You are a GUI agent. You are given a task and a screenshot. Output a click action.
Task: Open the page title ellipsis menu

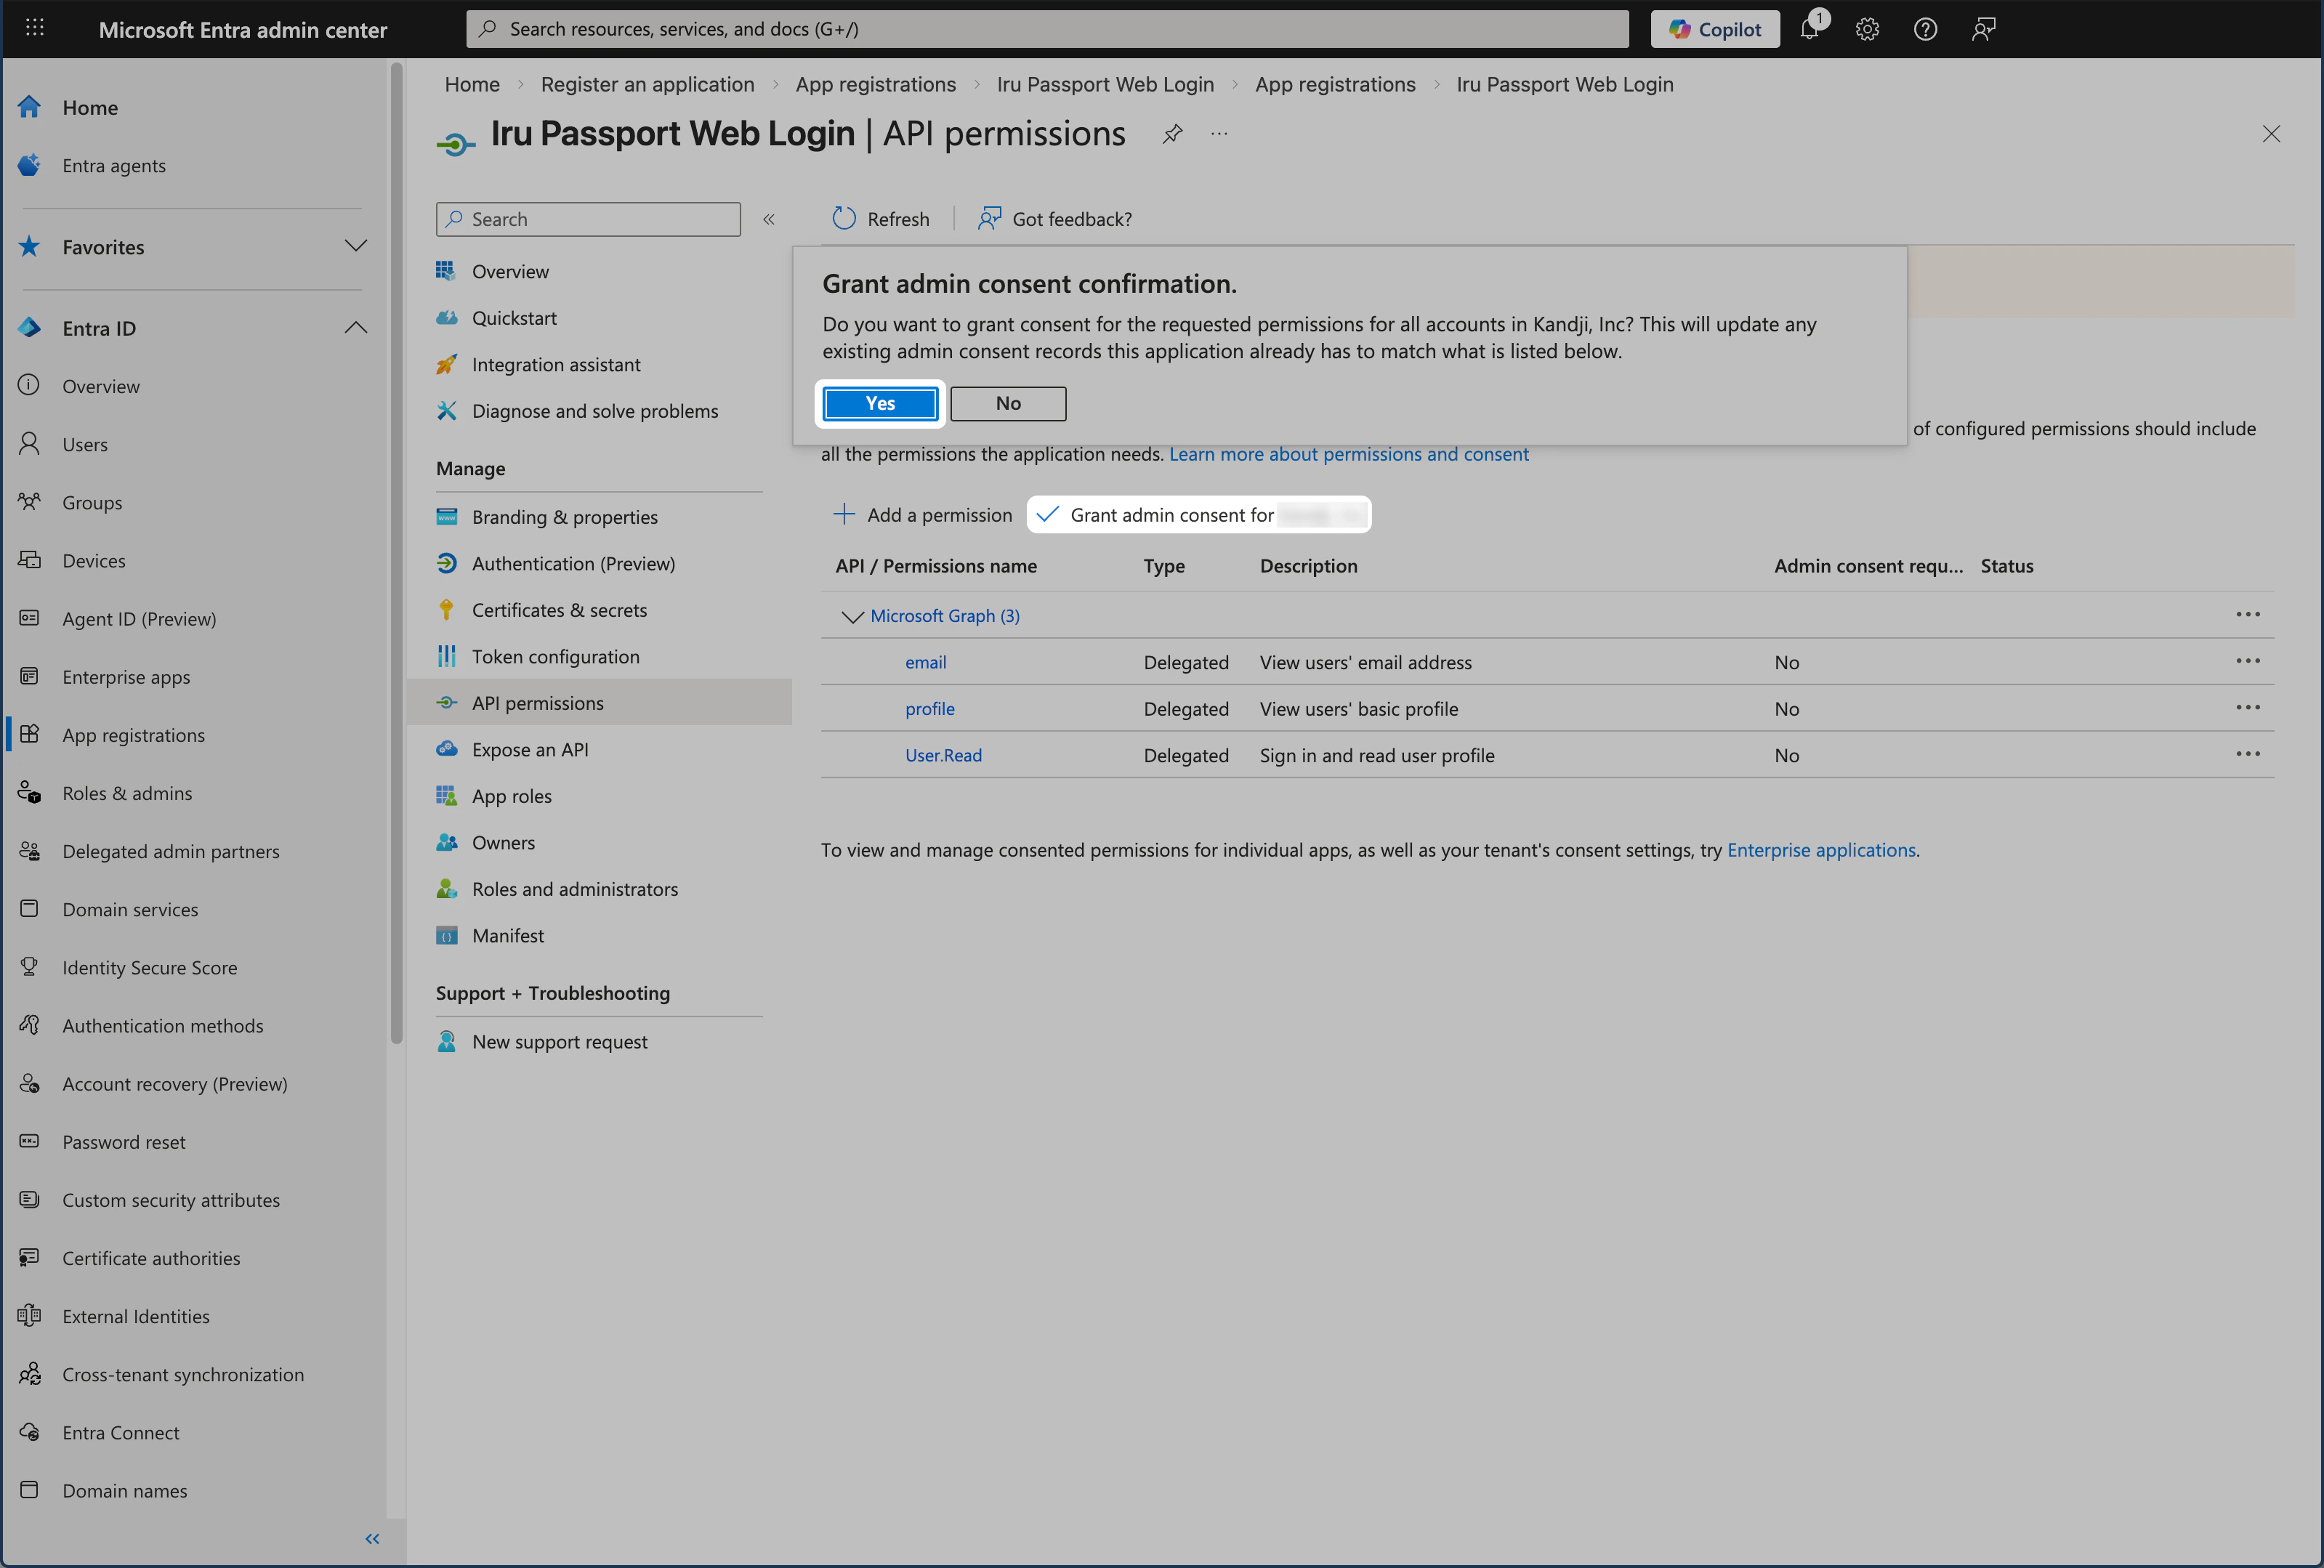click(1218, 133)
